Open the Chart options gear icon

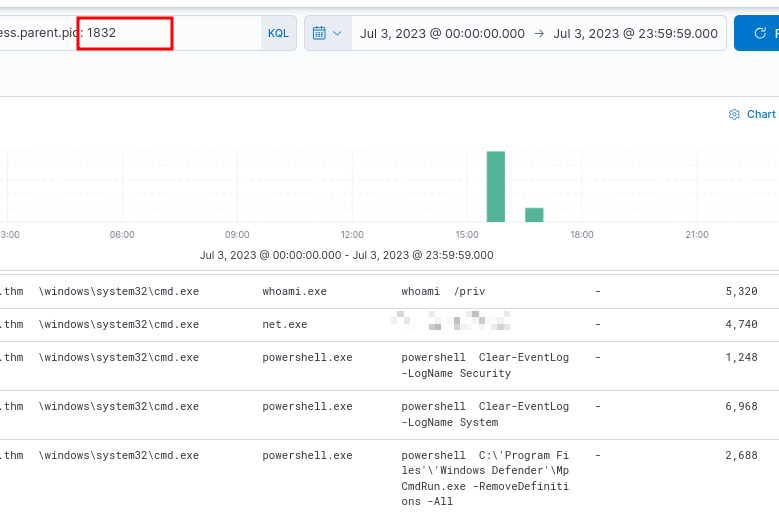point(734,115)
